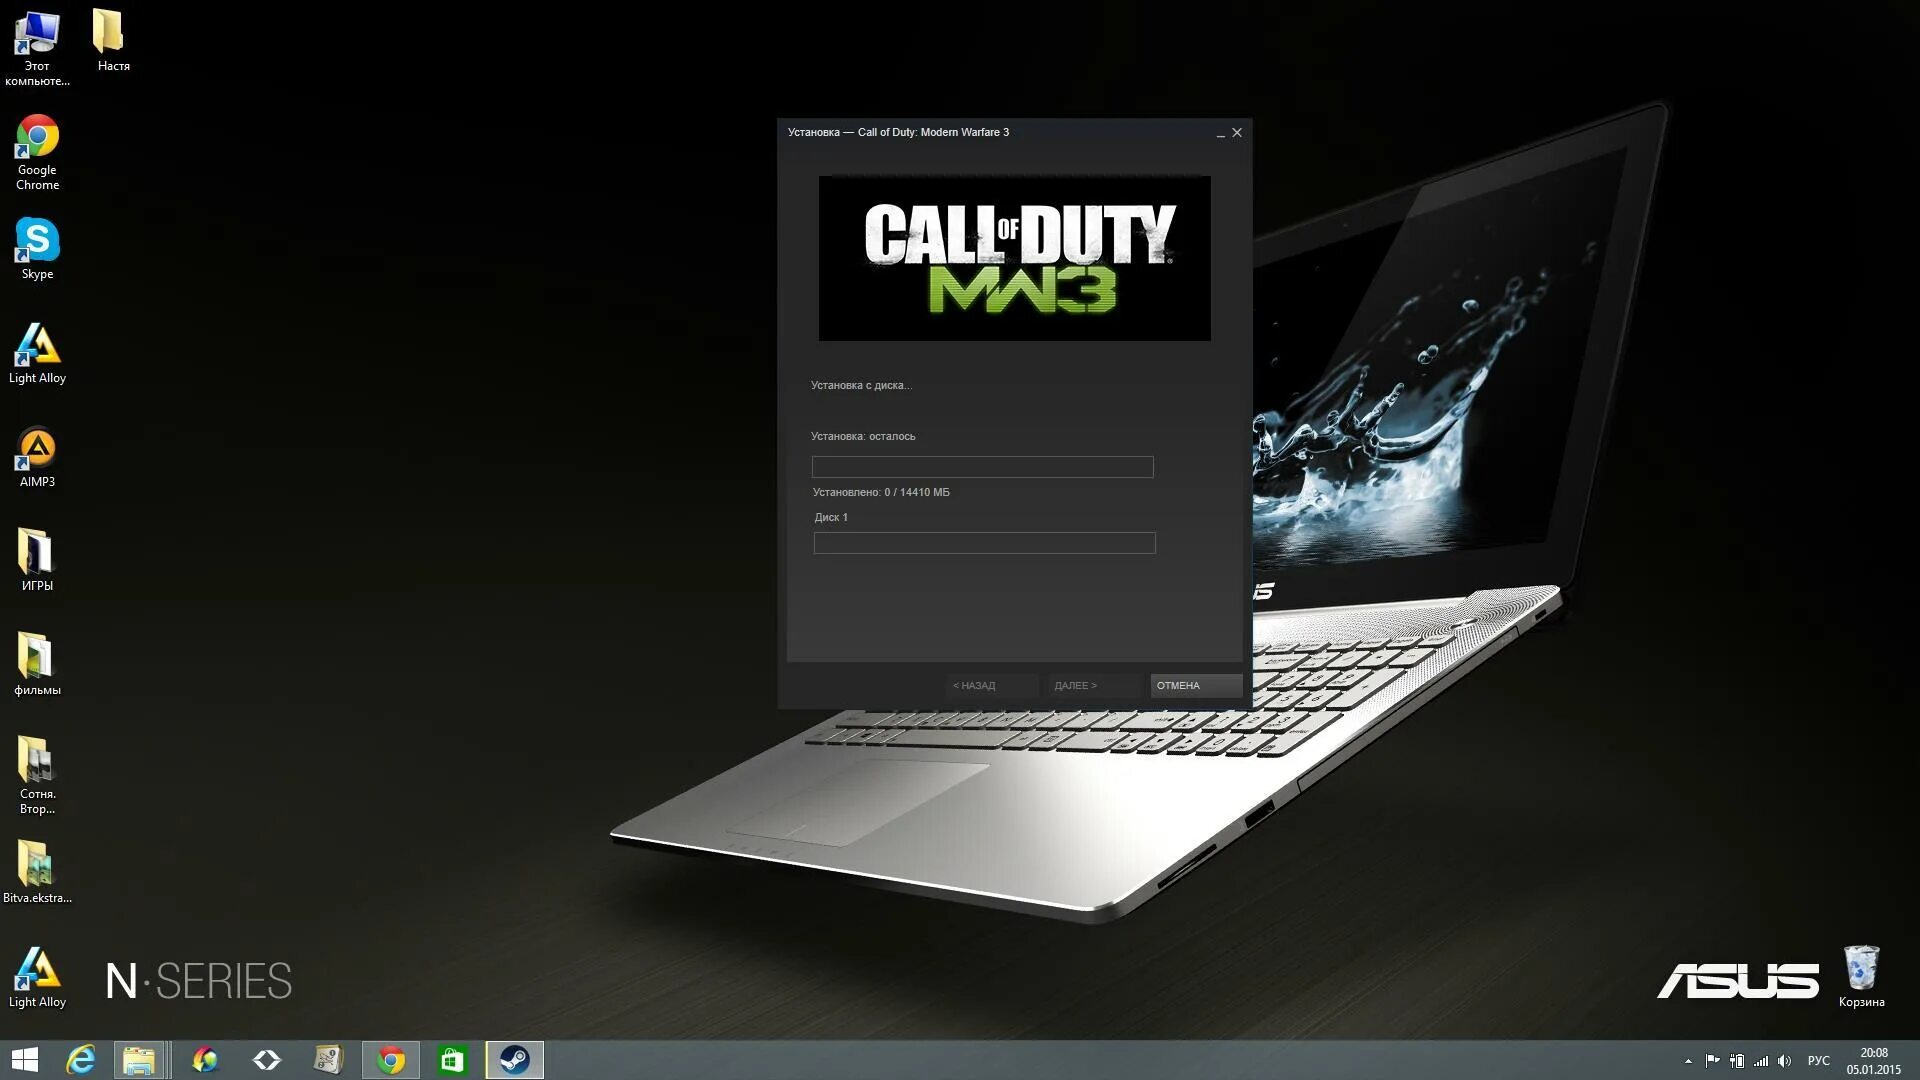Minimize the MW3 install window
This screenshot has width=1920, height=1080.
1220,133
